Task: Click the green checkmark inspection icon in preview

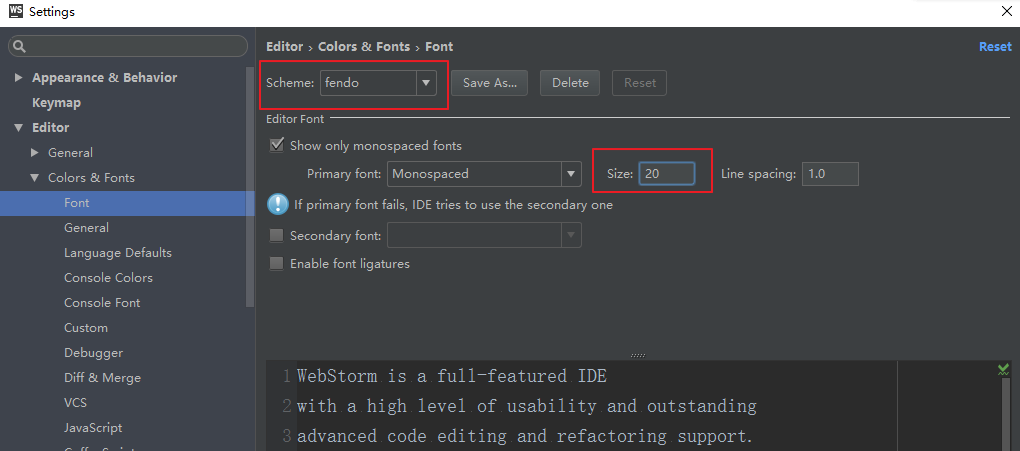Action: click(x=1003, y=370)
